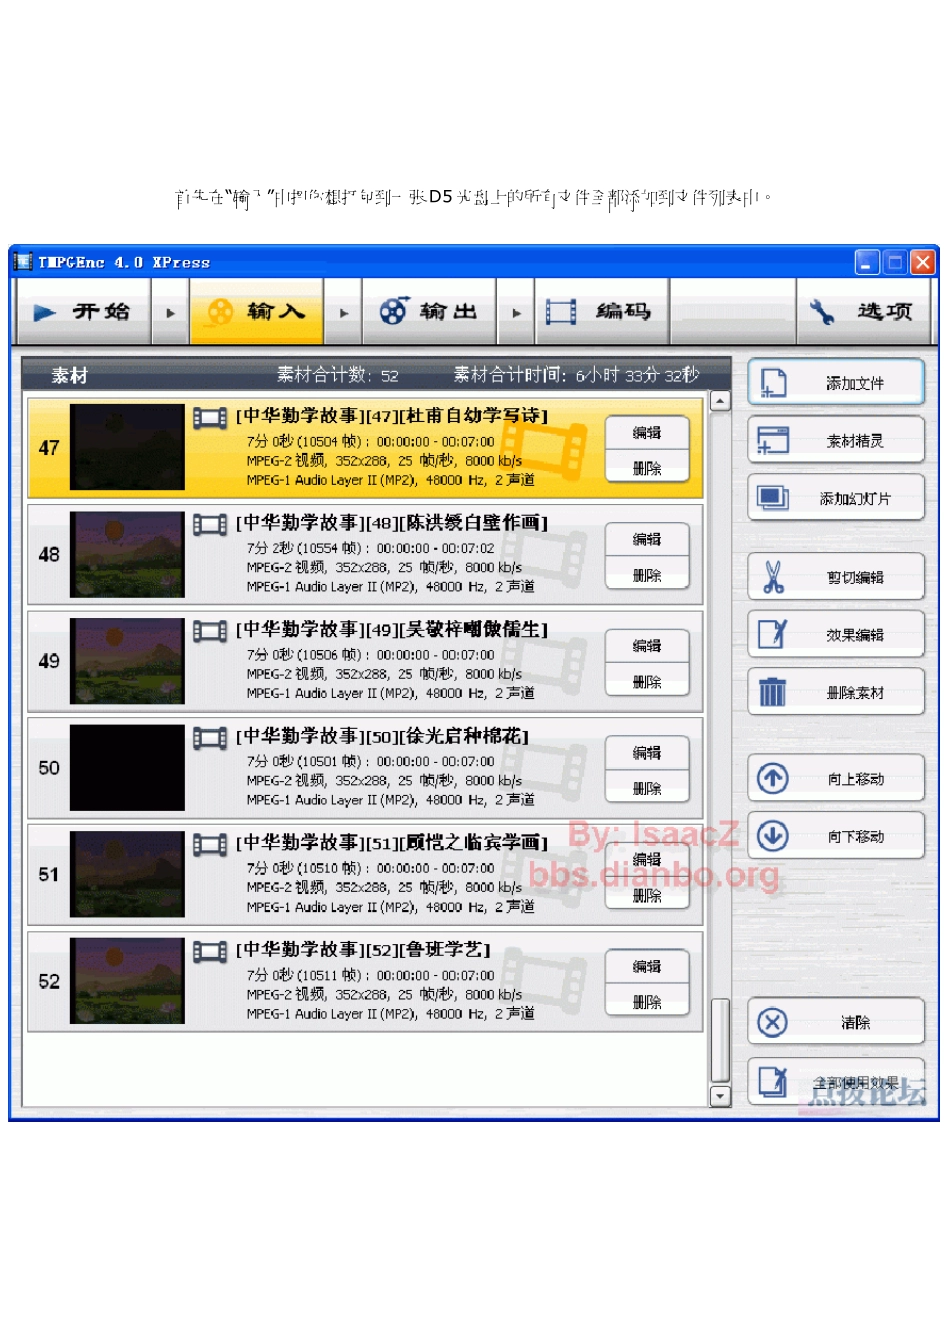Open 效果编辑 (Effect edit)
The height and width of the screenshot is (1344, 950).
point(836,635)
